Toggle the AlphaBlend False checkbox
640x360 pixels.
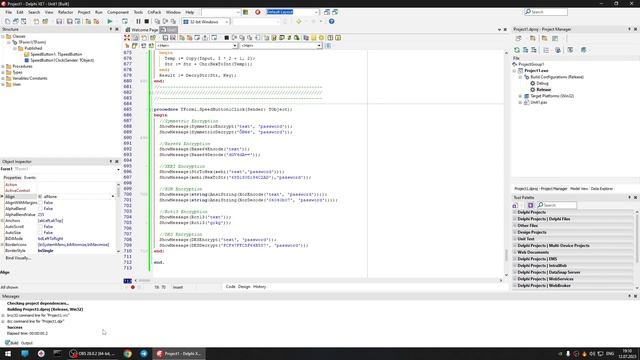point(40,209)
